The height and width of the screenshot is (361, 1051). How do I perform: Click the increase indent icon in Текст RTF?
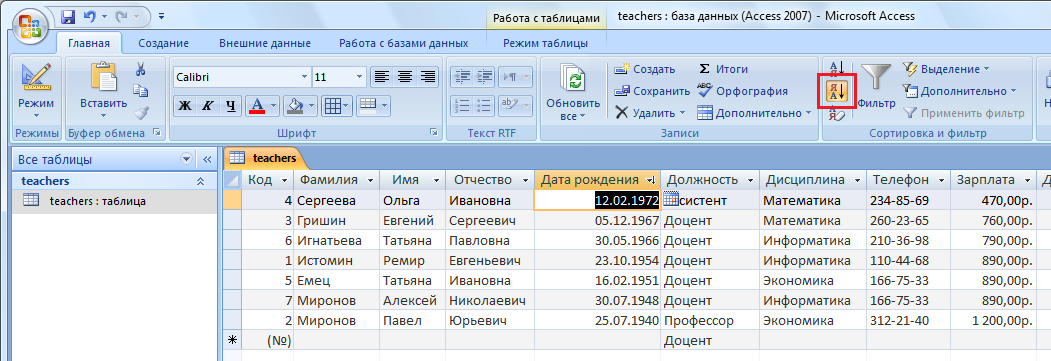pyautogui.click(x=485, y=76)
